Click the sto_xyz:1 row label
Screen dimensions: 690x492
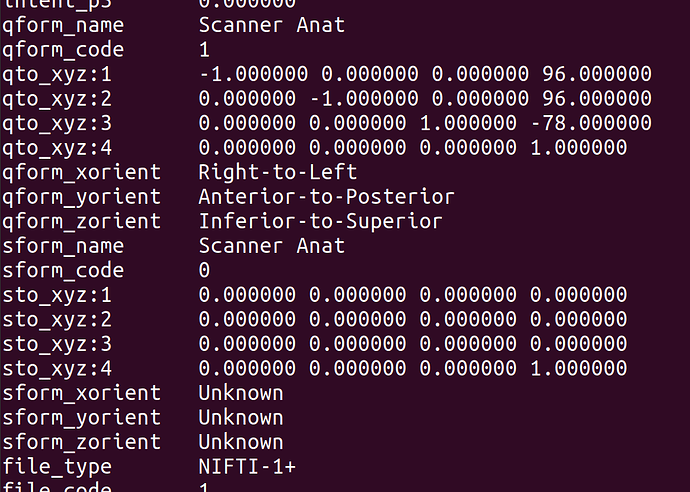point(57,296)
